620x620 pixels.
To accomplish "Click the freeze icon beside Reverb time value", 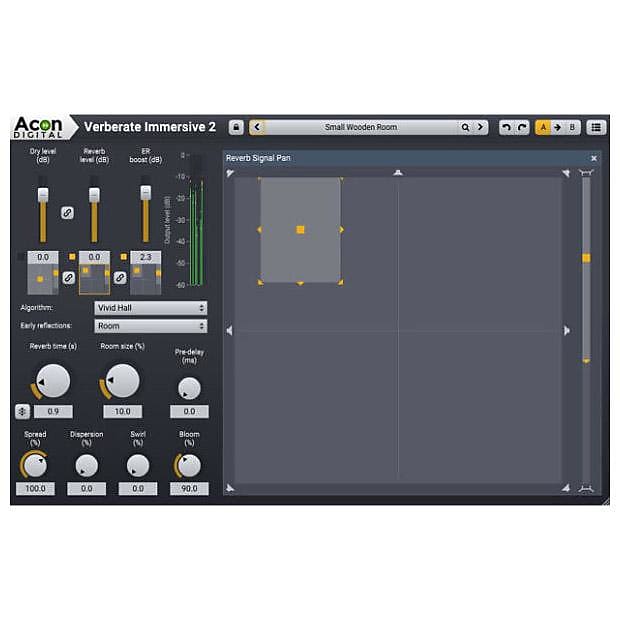I will (22, 412).
